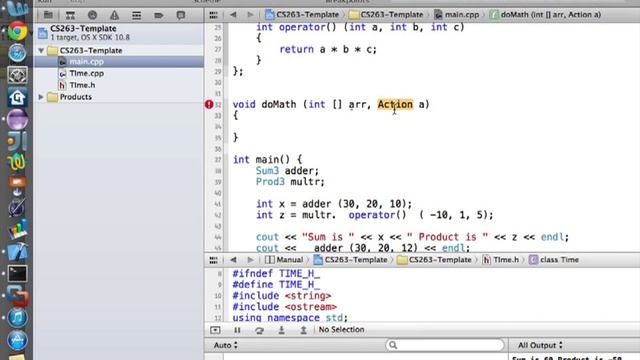The height and width of the screenshot is (360, 640).
Task: Click line number 37 in the gutter
Action: point(218,160)
